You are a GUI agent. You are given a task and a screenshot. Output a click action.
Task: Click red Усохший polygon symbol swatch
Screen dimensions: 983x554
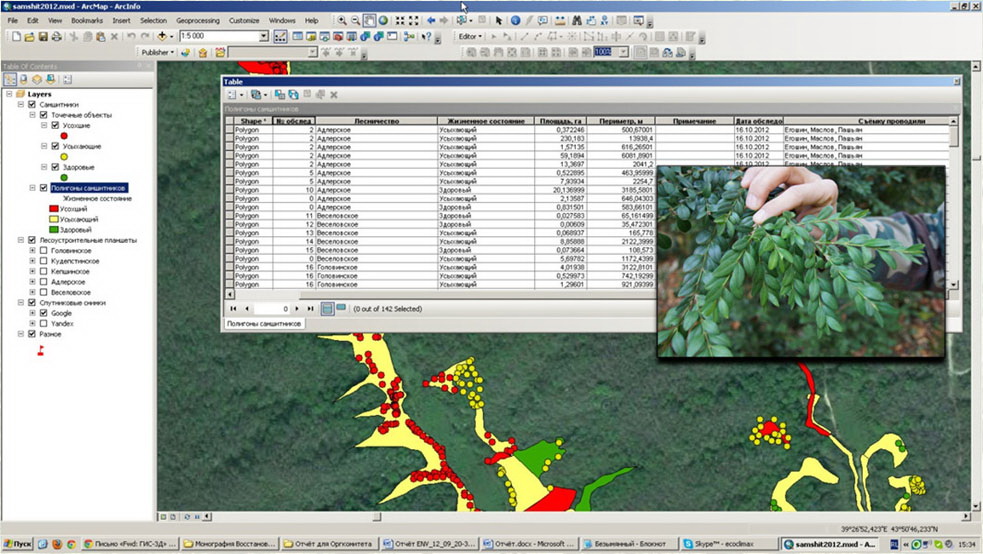[x=54, y=209]
